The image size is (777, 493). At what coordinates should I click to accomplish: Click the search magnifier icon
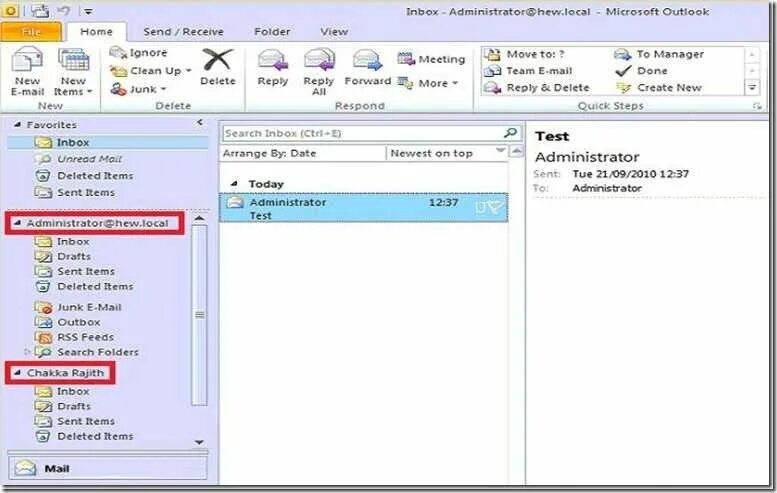coord(510,133)
